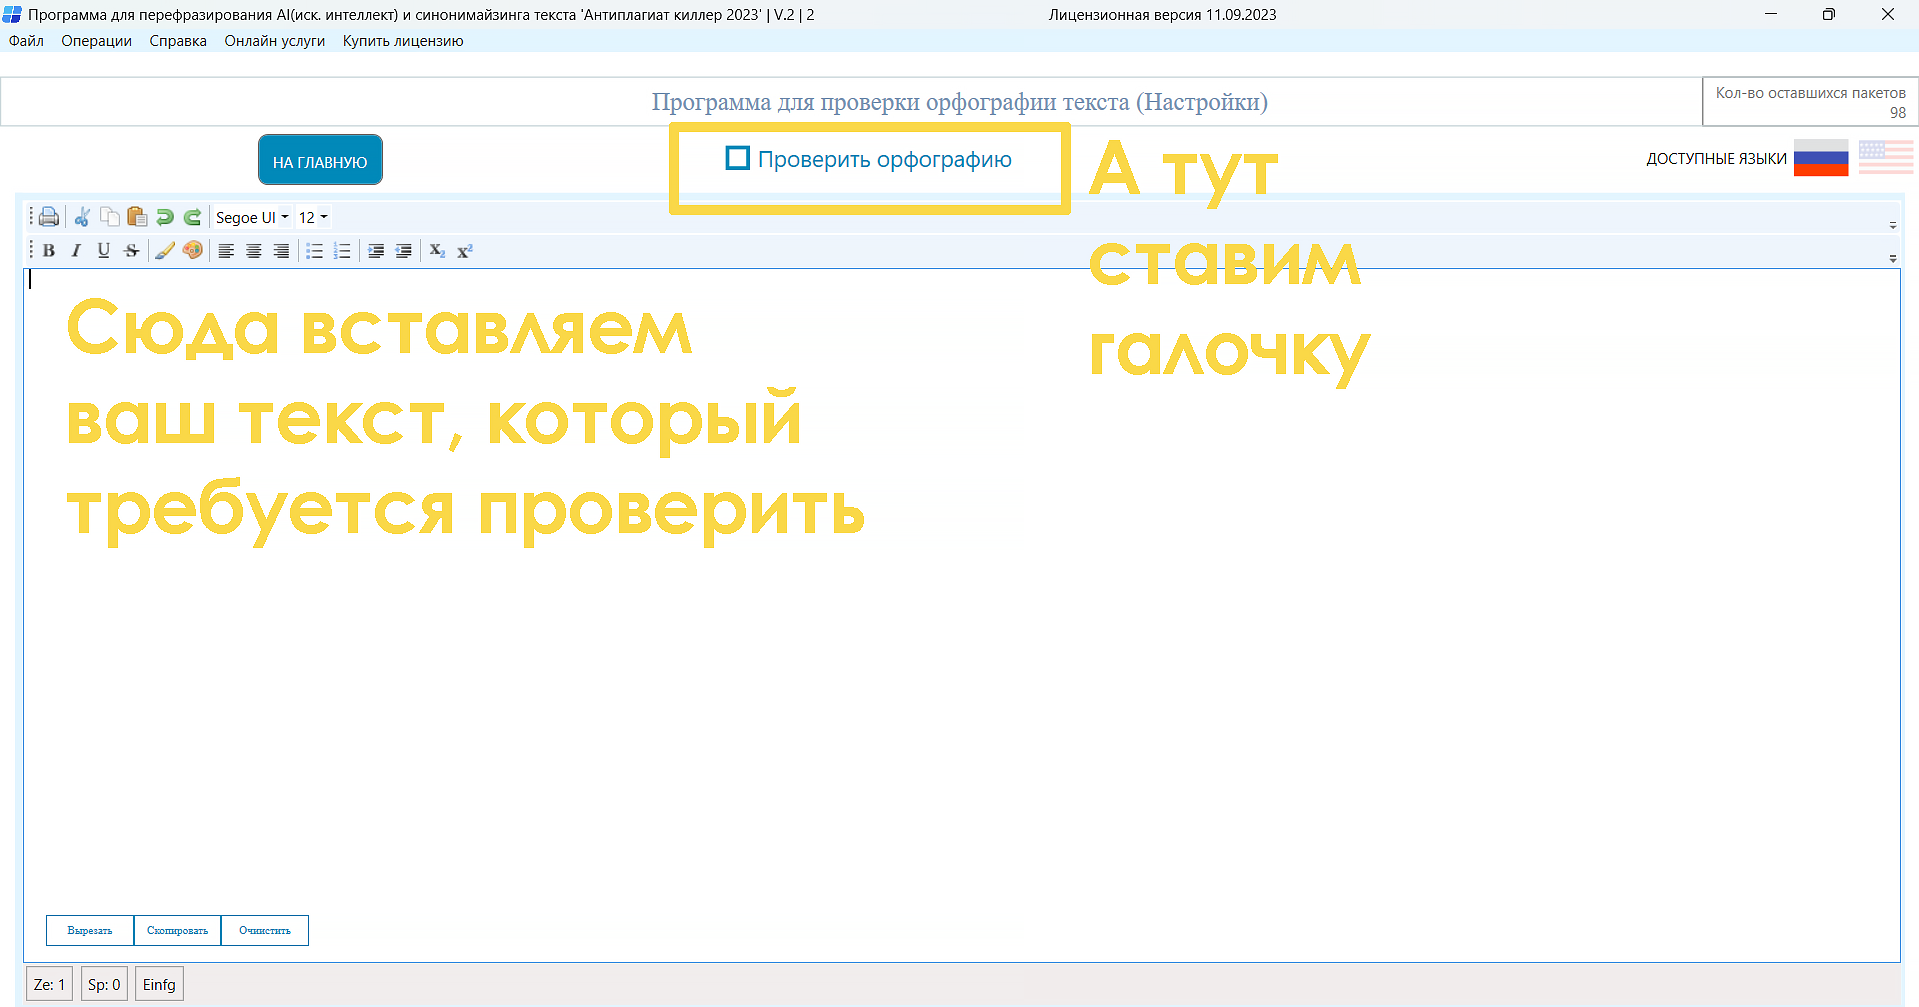Select the American flag language
This screenshot has width=1919, height=1007.
click(x=1886, y=158)
